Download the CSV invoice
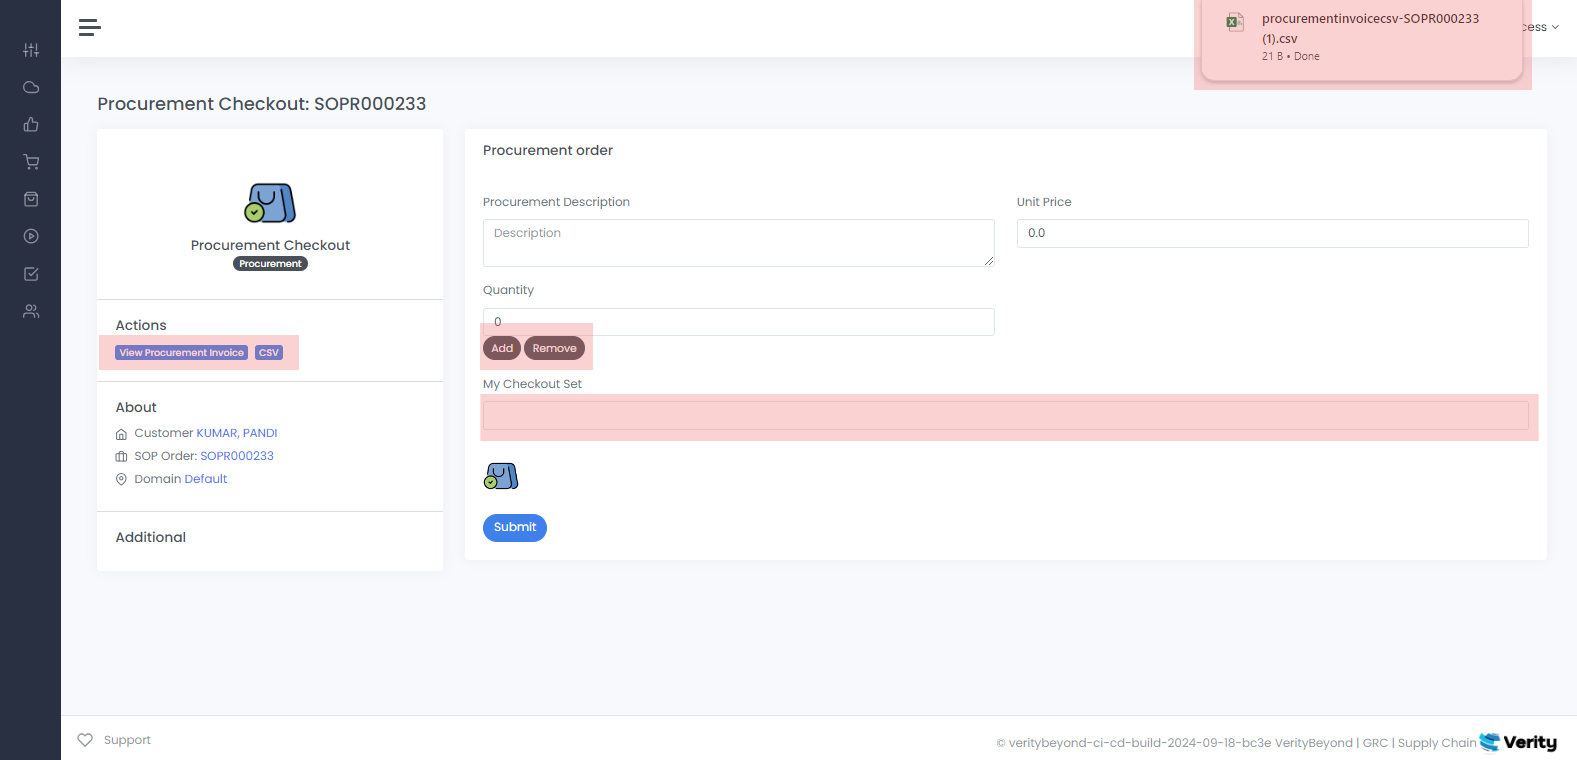The width and height of the screenshot is (1577, 760). (269, 353)
